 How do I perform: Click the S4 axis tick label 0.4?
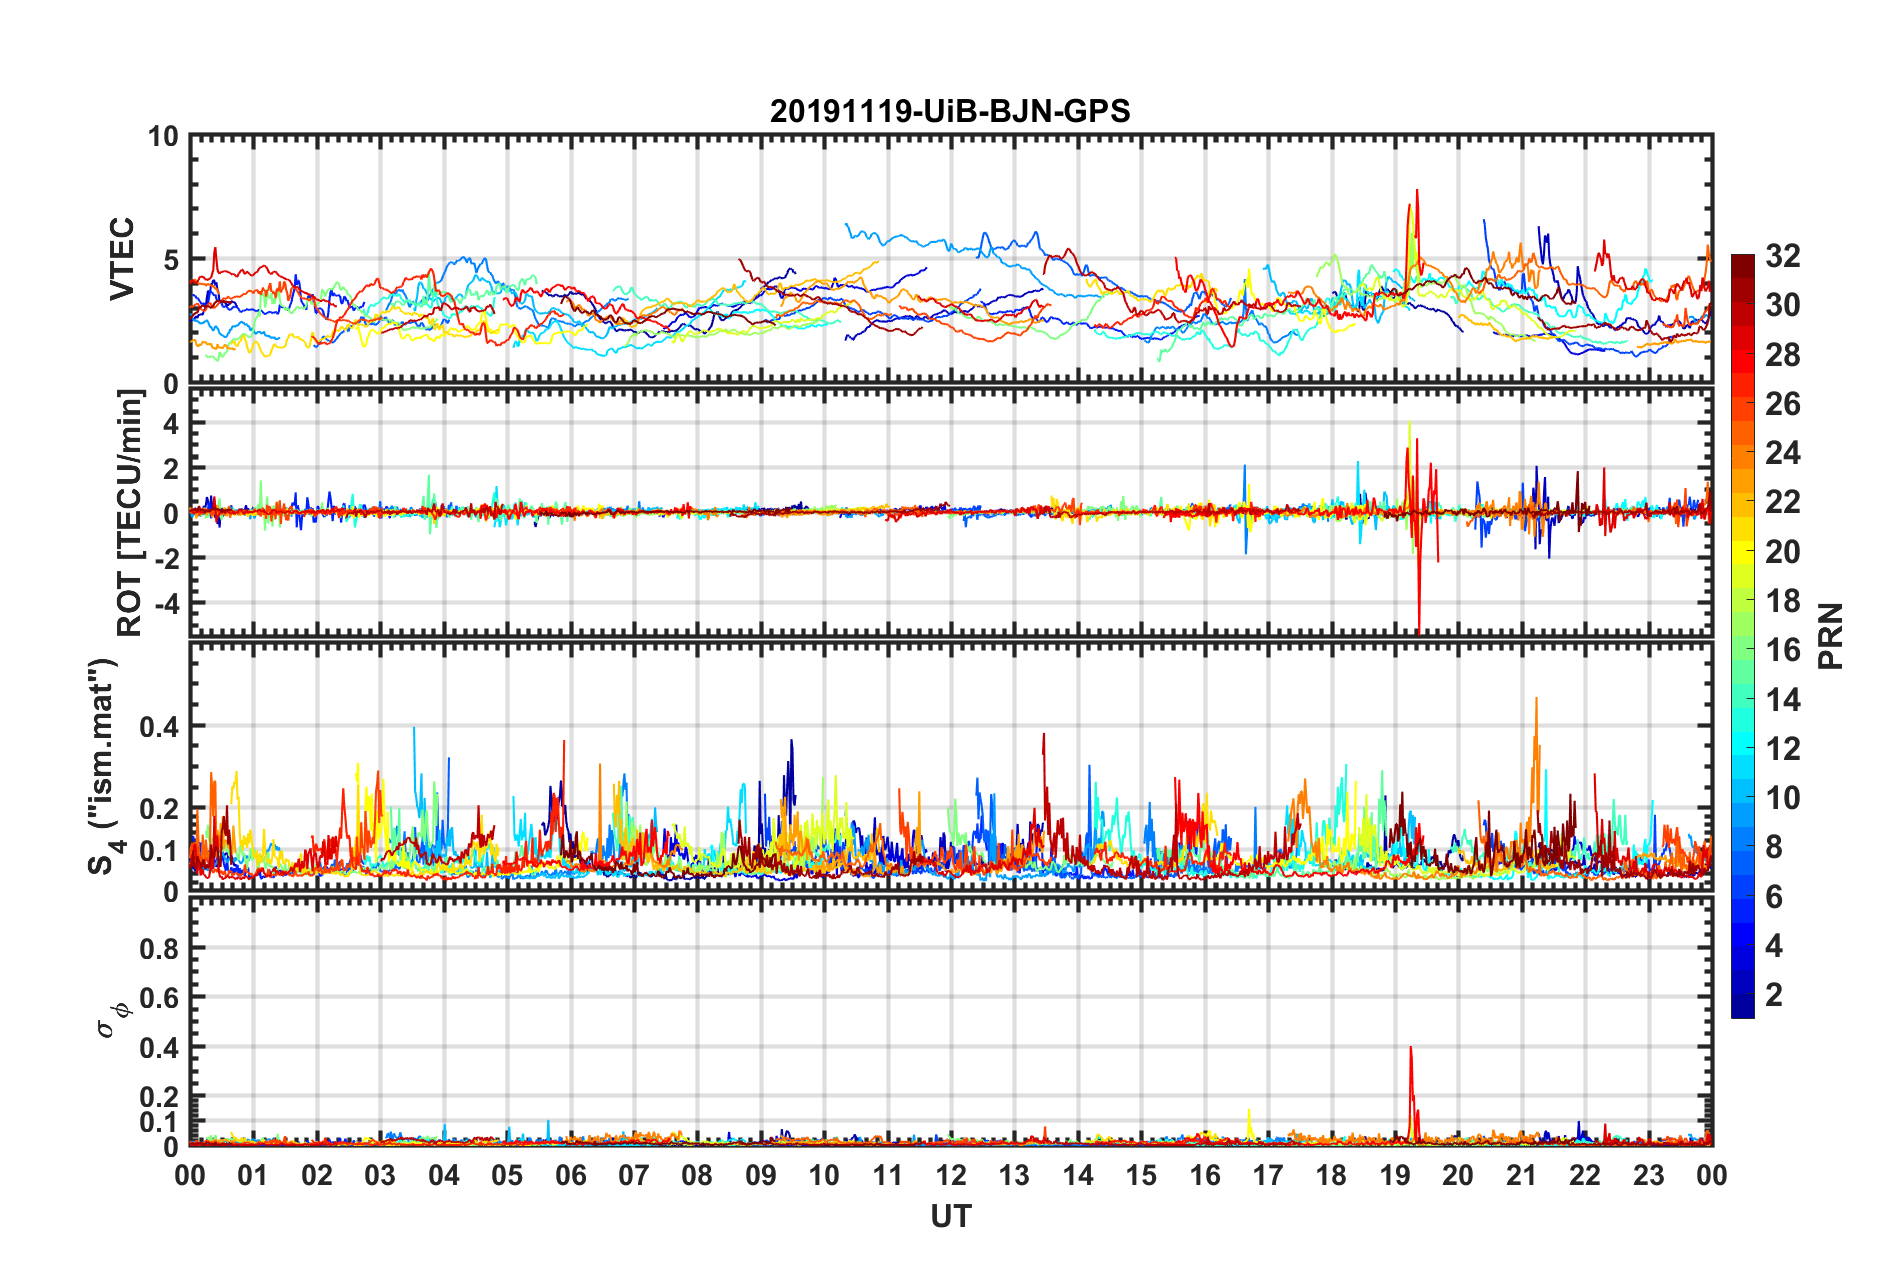point(160,727)
